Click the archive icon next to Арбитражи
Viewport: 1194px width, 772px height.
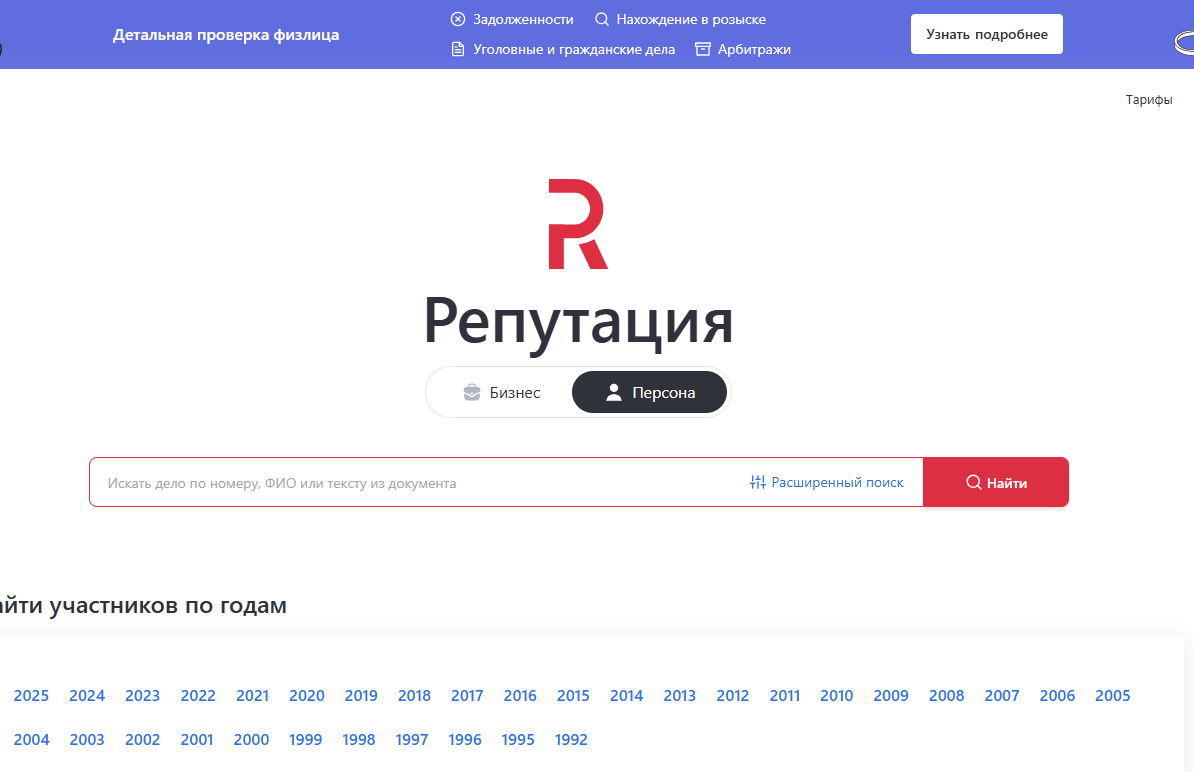pyautogui.click(x=701, y=48)
